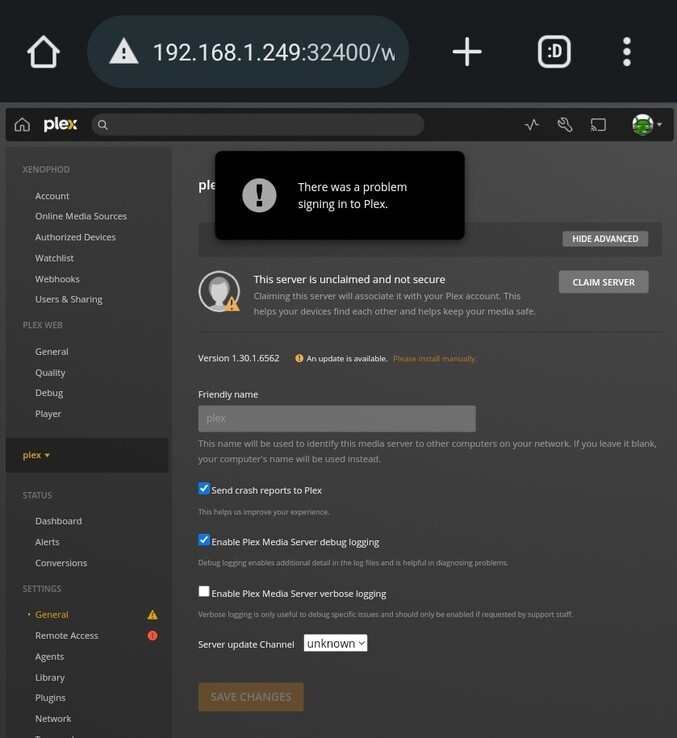The height and width of the screenshot is (738, 677).
Task: Open the Alerts status page
Action: [x=47, y=542]
